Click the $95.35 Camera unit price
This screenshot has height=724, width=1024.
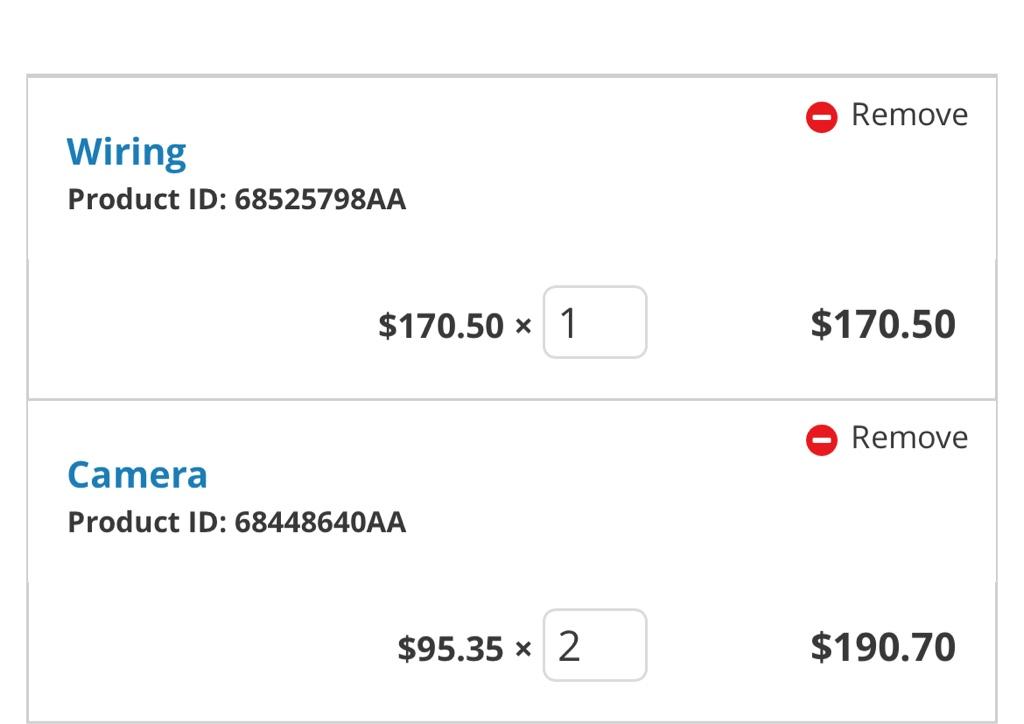(x=451, y=649)
